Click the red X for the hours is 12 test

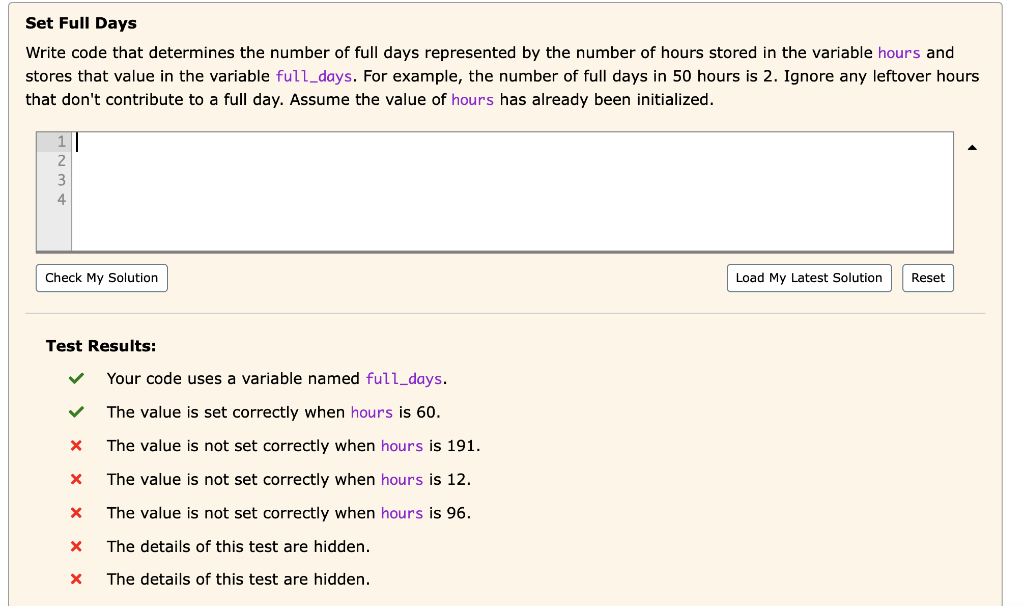point(75,479)
